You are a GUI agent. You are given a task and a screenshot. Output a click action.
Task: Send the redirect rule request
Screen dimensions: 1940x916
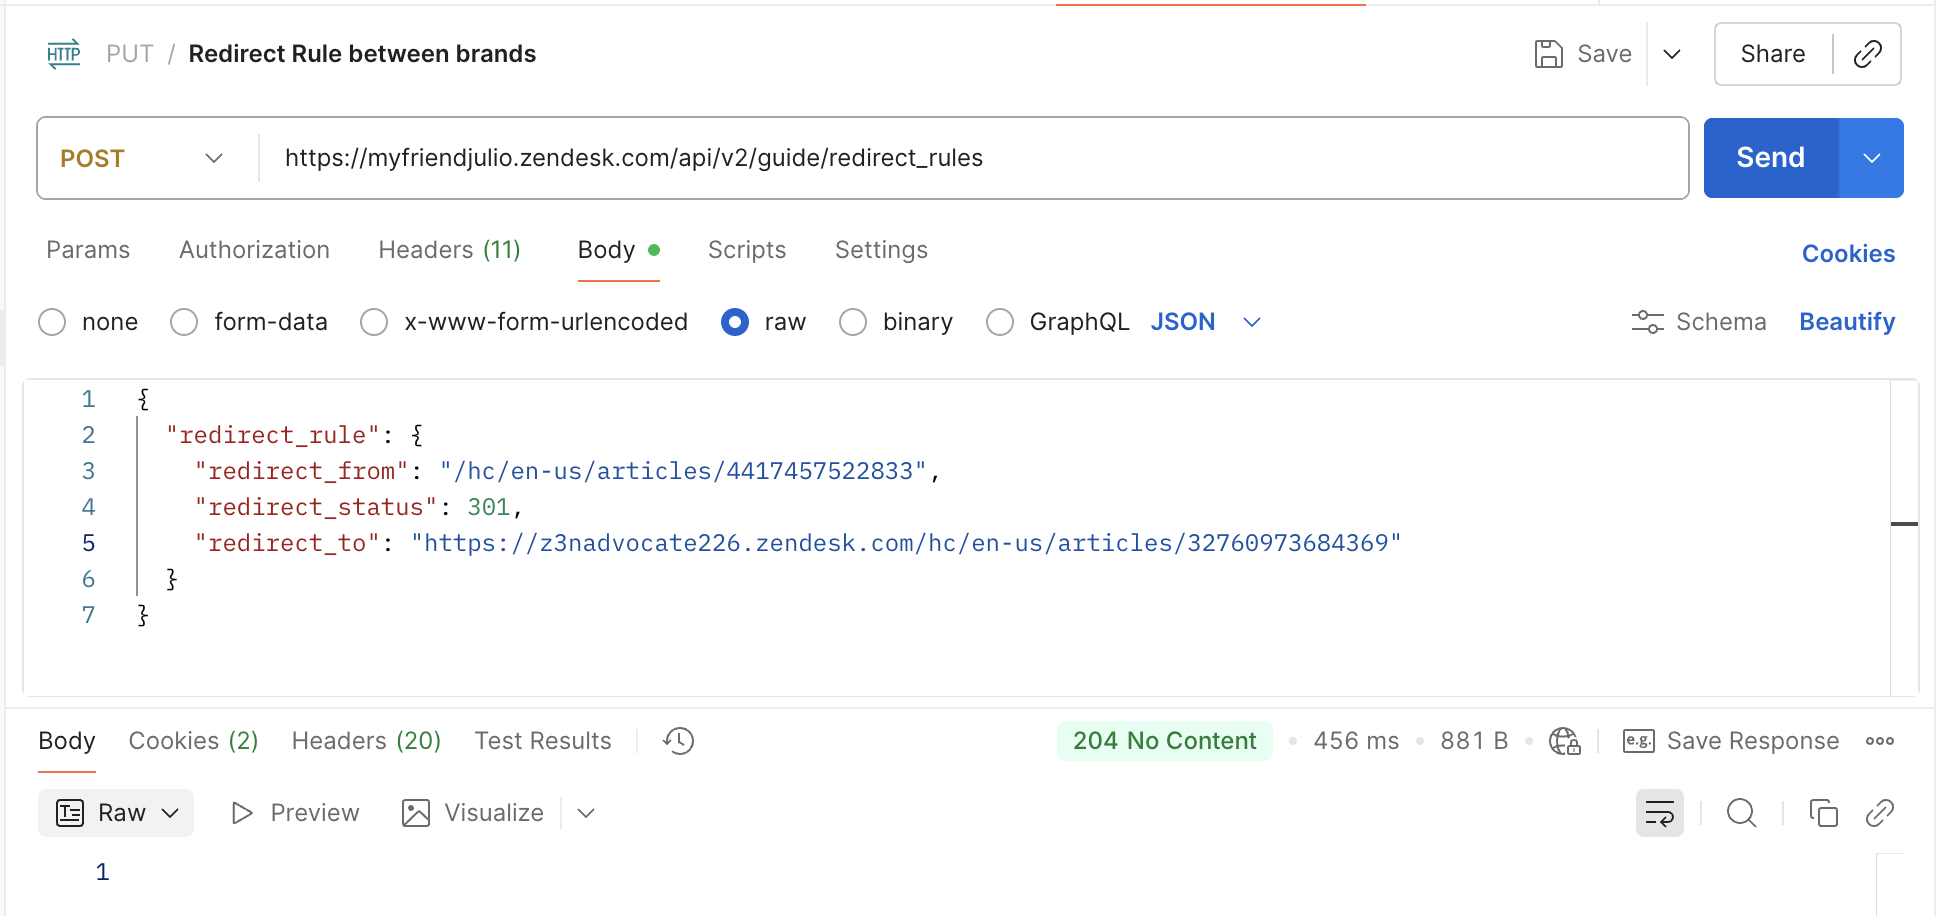1769,158
